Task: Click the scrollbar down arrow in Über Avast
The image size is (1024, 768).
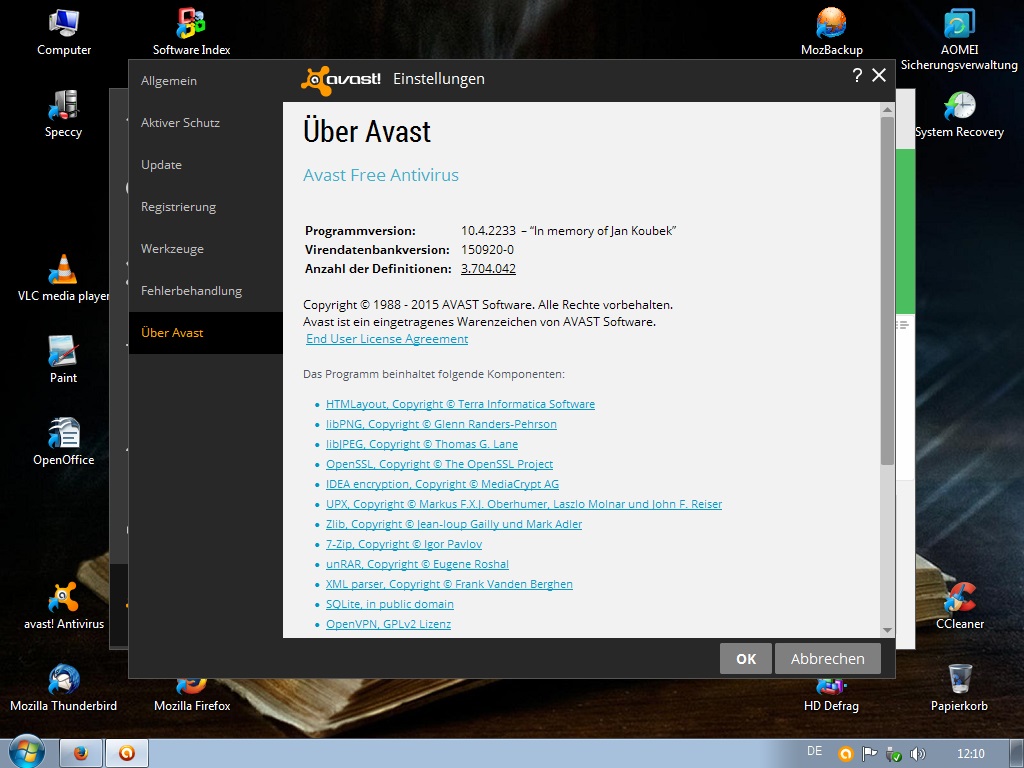Action: [x=887, y=630]
